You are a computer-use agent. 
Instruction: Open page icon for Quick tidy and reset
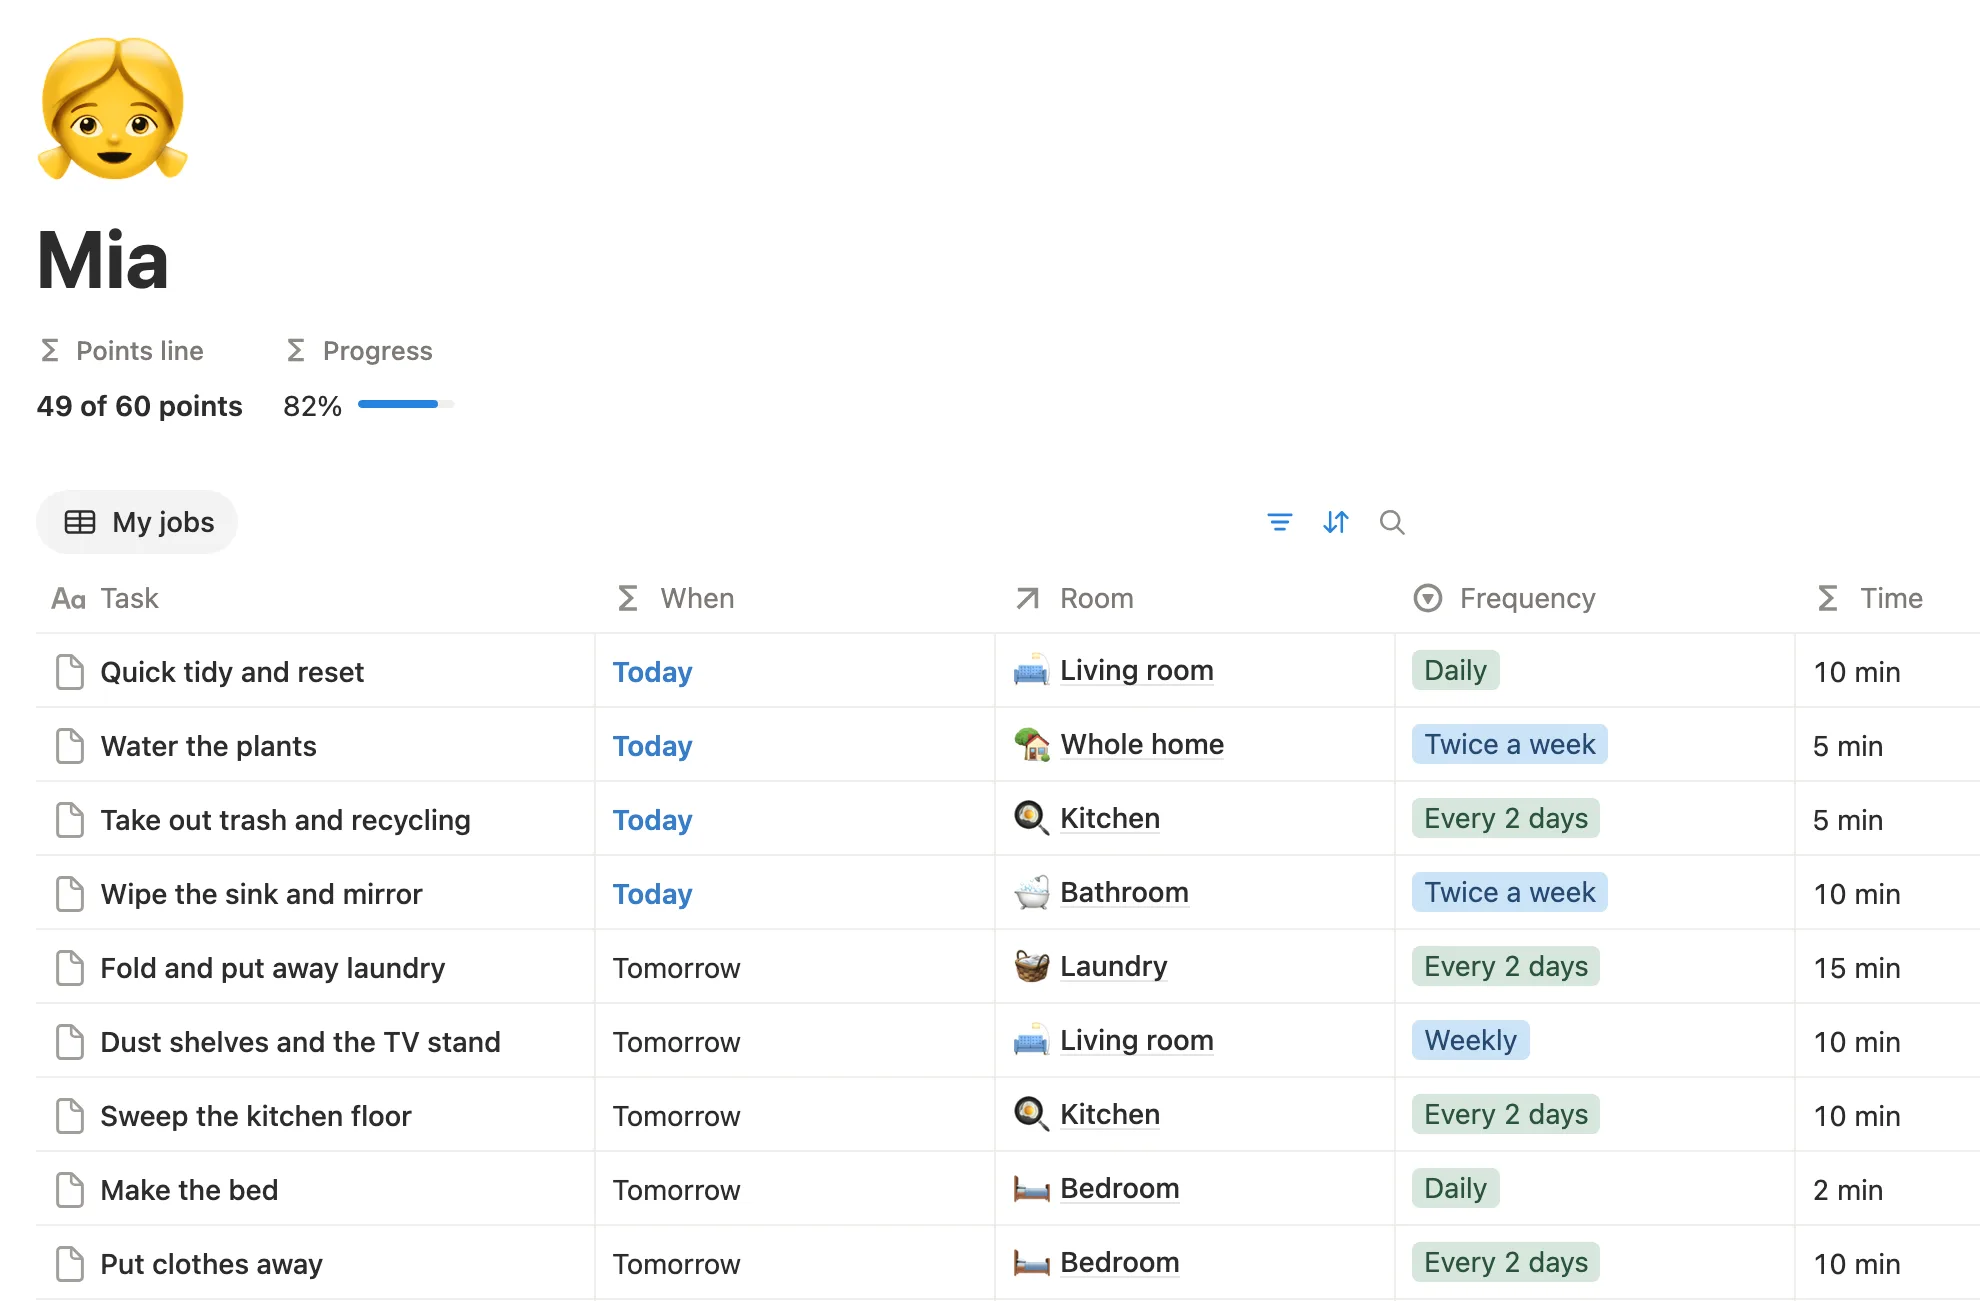[x=70, y=672]
